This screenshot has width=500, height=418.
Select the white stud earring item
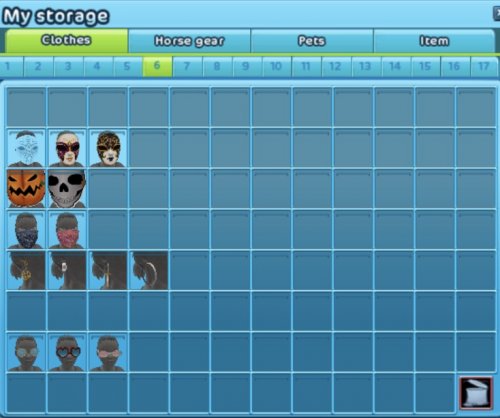[67, 271]
